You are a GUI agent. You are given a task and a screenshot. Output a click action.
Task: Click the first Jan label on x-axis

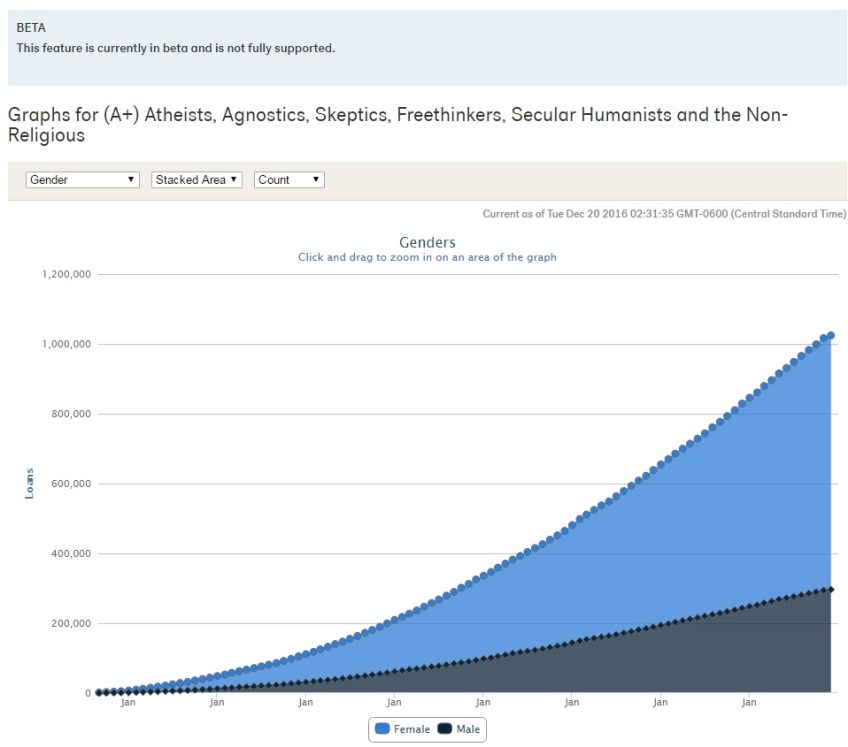click(128, 703)
